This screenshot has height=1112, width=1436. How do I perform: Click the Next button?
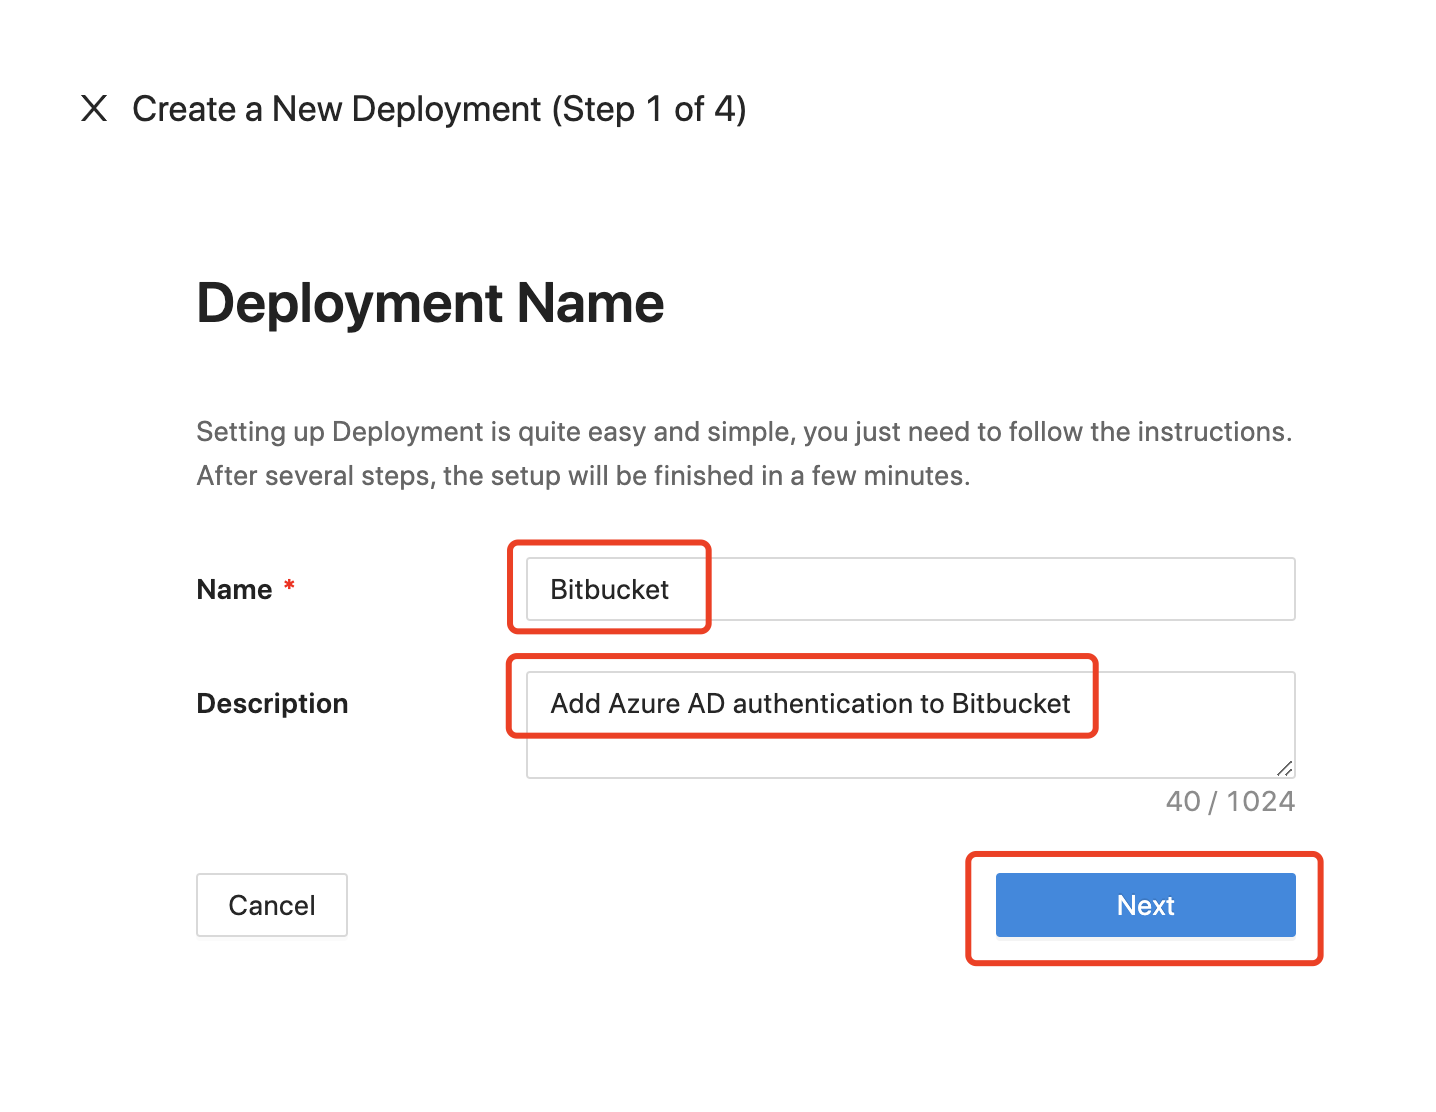(x=1145, y=905)
